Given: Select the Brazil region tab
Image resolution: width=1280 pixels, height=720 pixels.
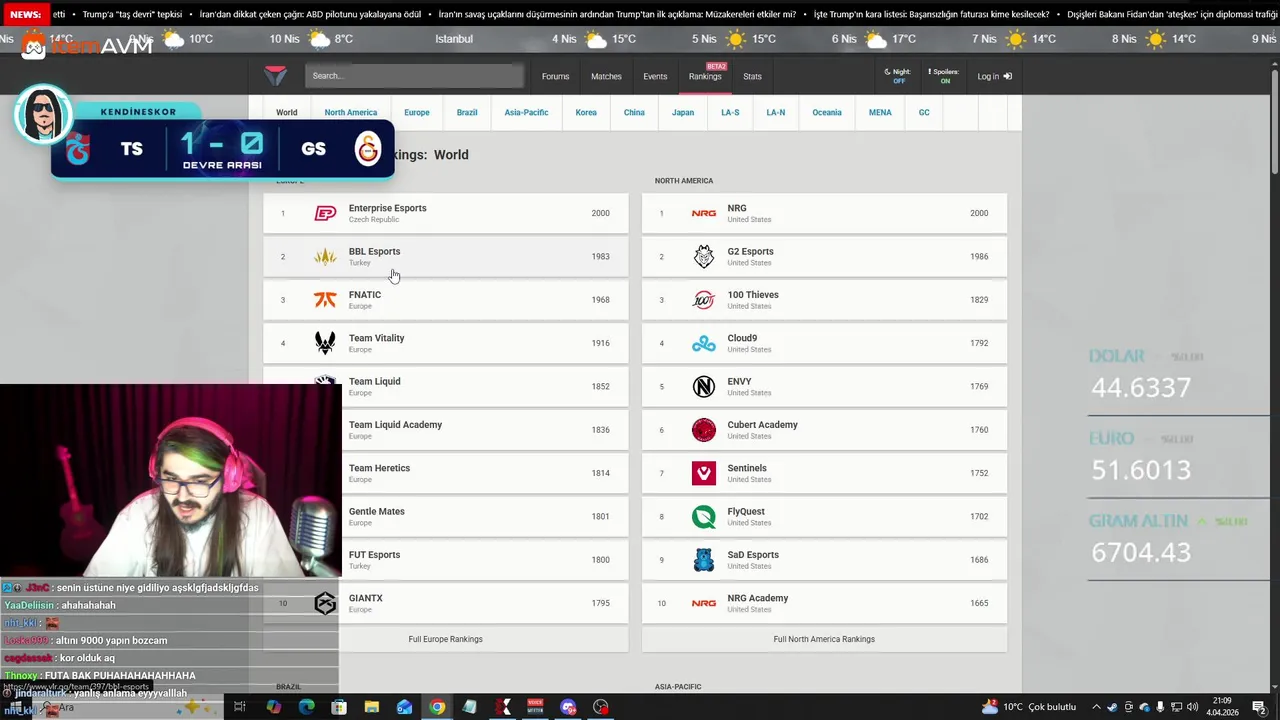Looking at the screenshot, I should [467, 112].
